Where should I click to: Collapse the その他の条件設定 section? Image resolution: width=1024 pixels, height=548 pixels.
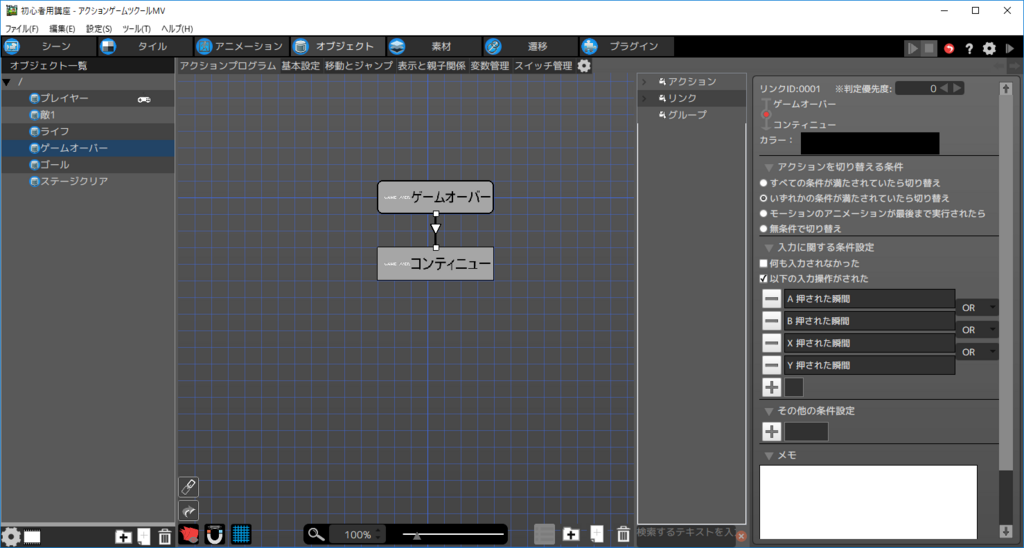(769, 411)
